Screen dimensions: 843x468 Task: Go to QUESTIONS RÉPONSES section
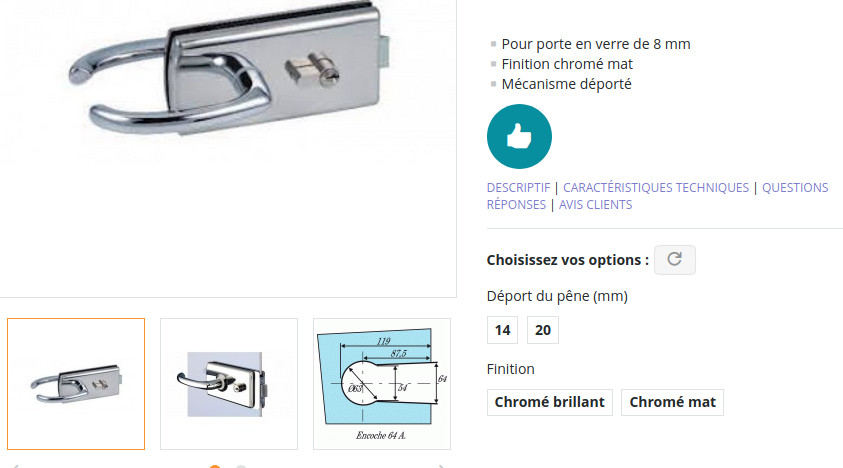point(795,188)
